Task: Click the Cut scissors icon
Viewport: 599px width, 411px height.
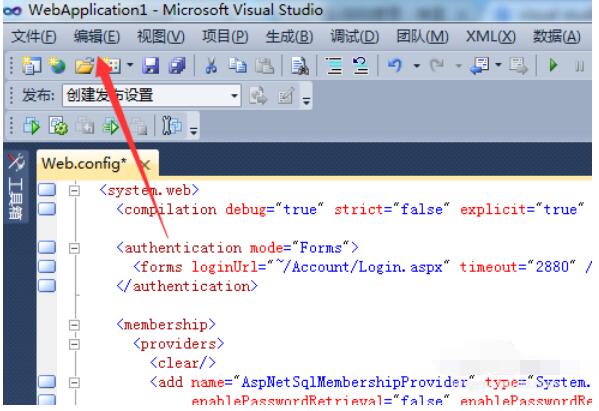Action: 211,66
